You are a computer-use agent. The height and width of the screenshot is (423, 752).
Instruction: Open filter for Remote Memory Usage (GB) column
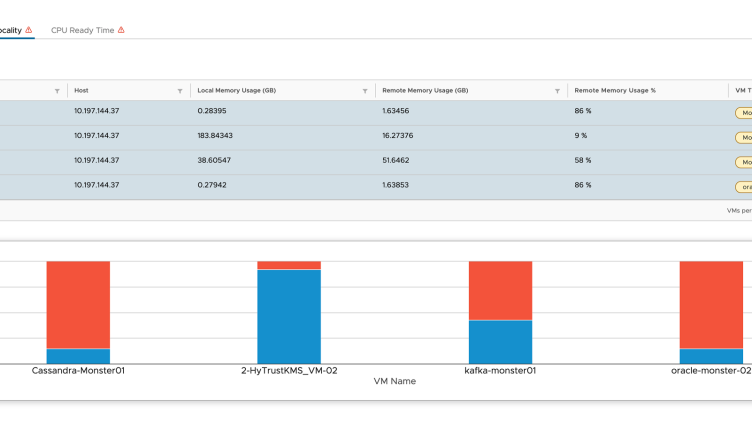coord(557,91)
